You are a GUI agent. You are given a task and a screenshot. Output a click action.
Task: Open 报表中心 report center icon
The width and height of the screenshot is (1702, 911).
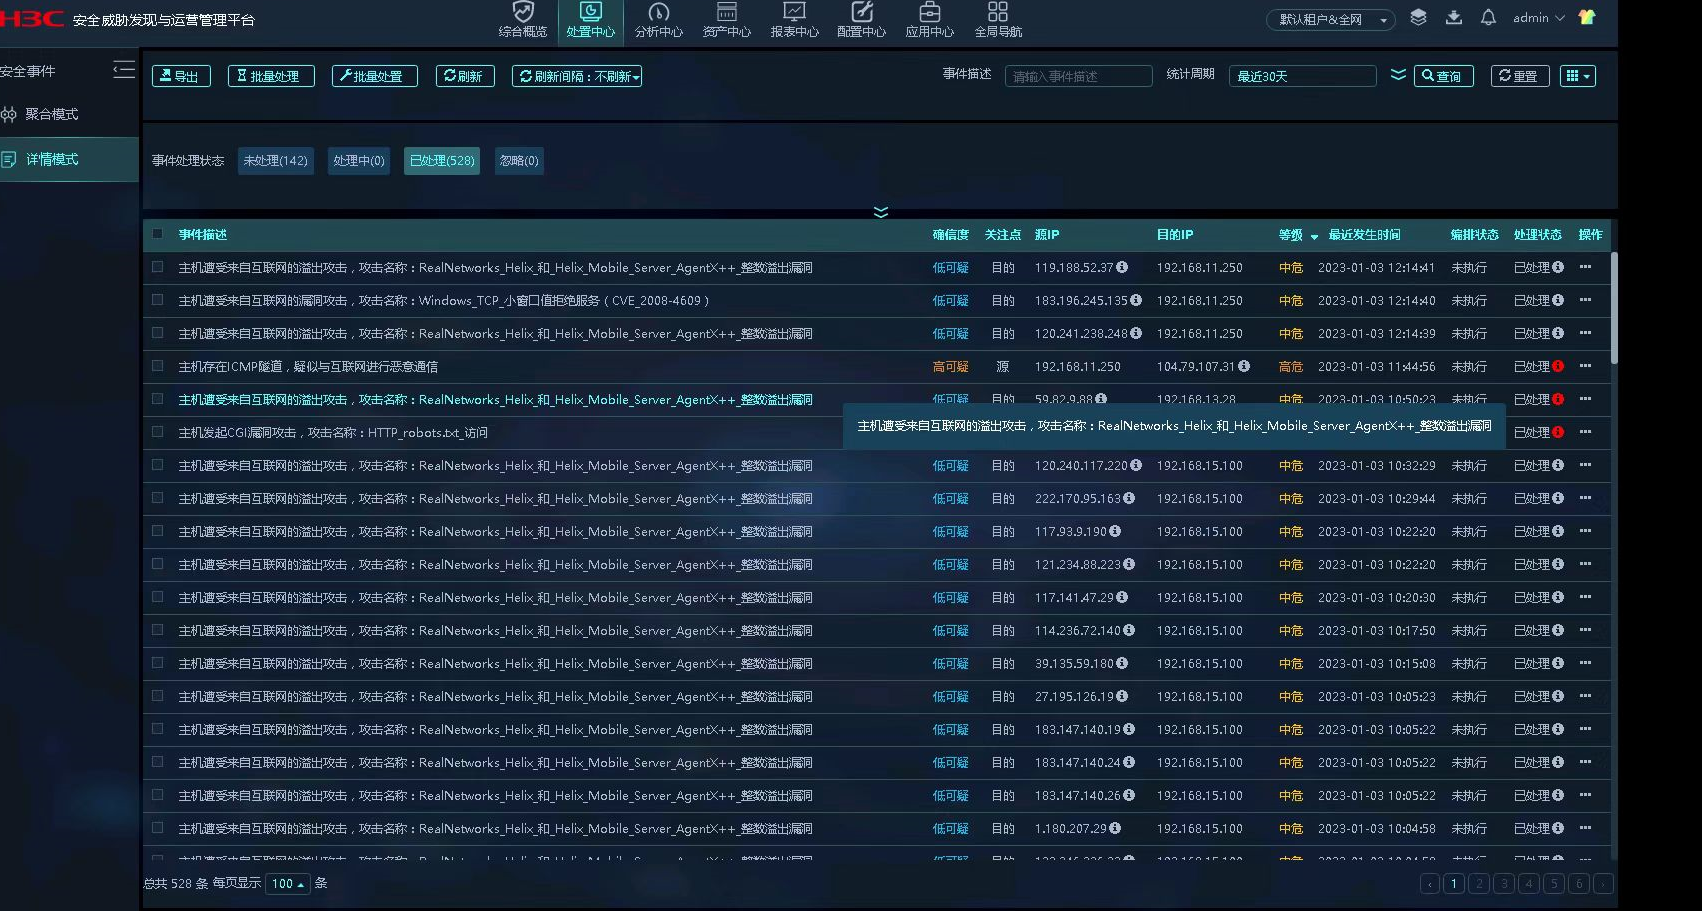[x=794, y=20]
